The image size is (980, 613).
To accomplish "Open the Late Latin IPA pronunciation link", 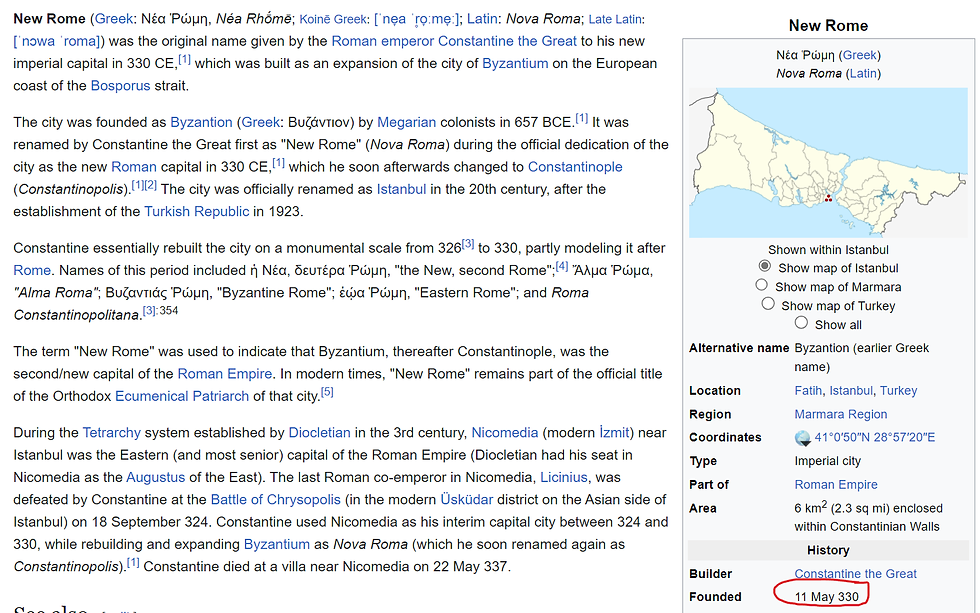I will [x=57, y=41].
